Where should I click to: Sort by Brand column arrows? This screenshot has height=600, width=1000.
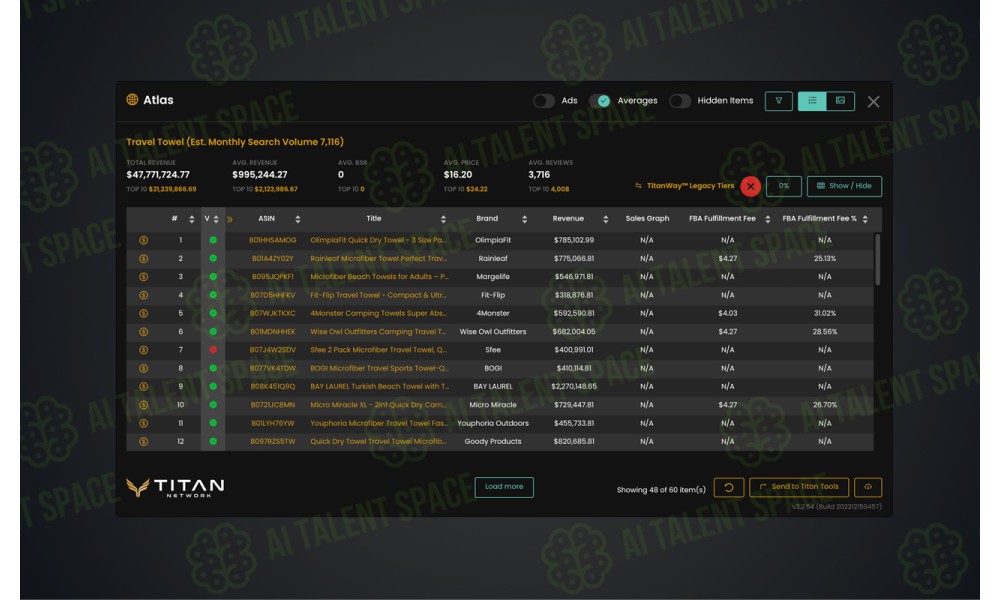point(524,219)
